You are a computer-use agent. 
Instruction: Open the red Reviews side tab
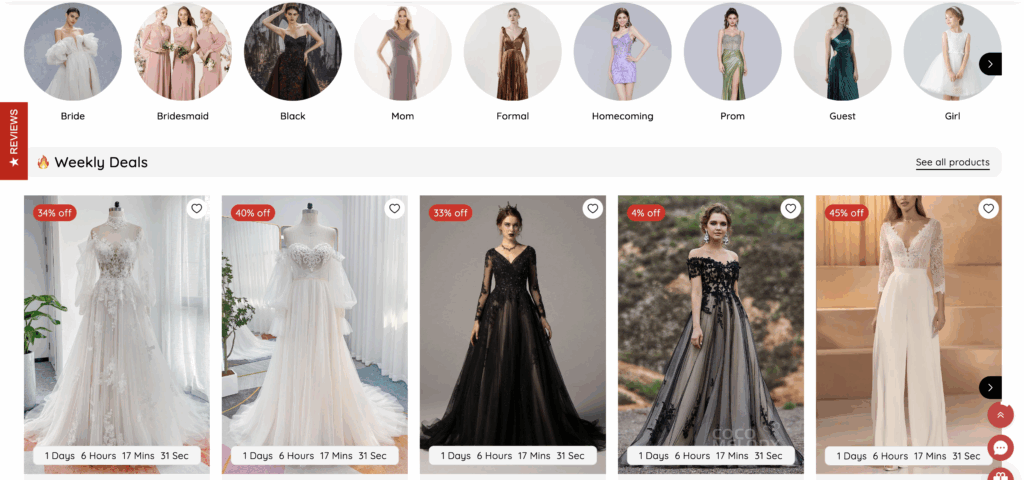click(13, 140)
